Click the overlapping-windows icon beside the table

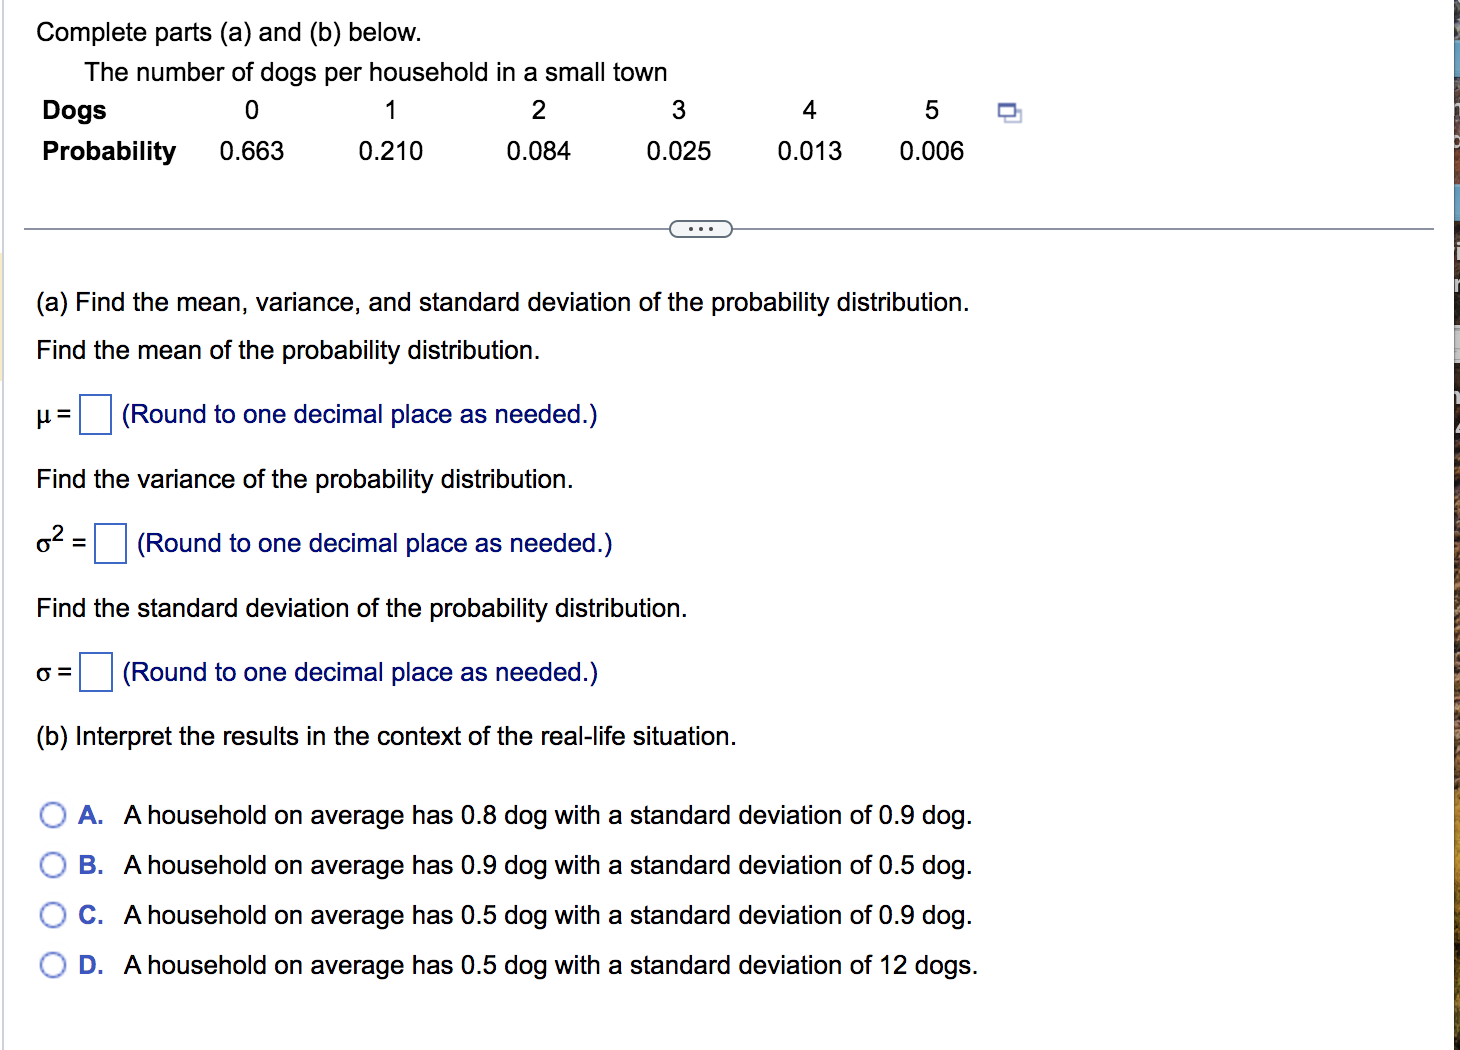tap(1009, 113)
